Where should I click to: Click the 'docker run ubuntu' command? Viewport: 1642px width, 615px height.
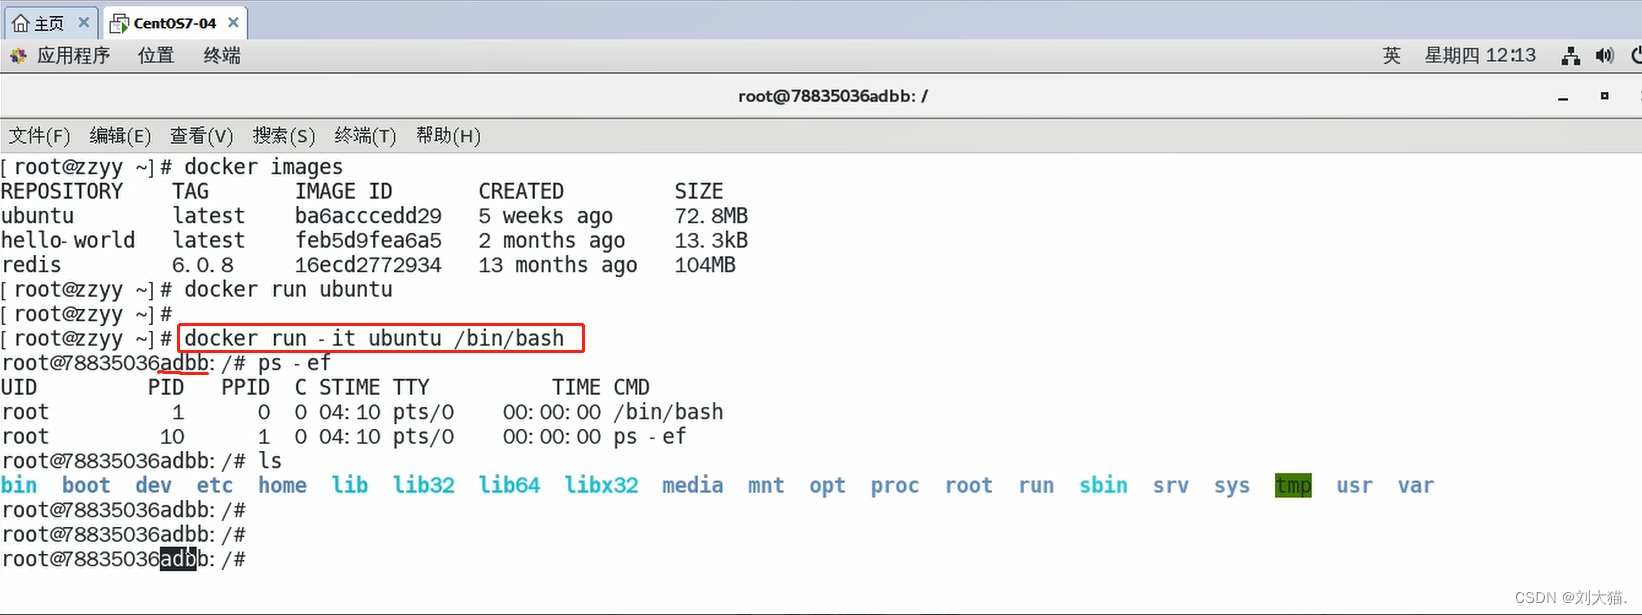pos(288,289)
